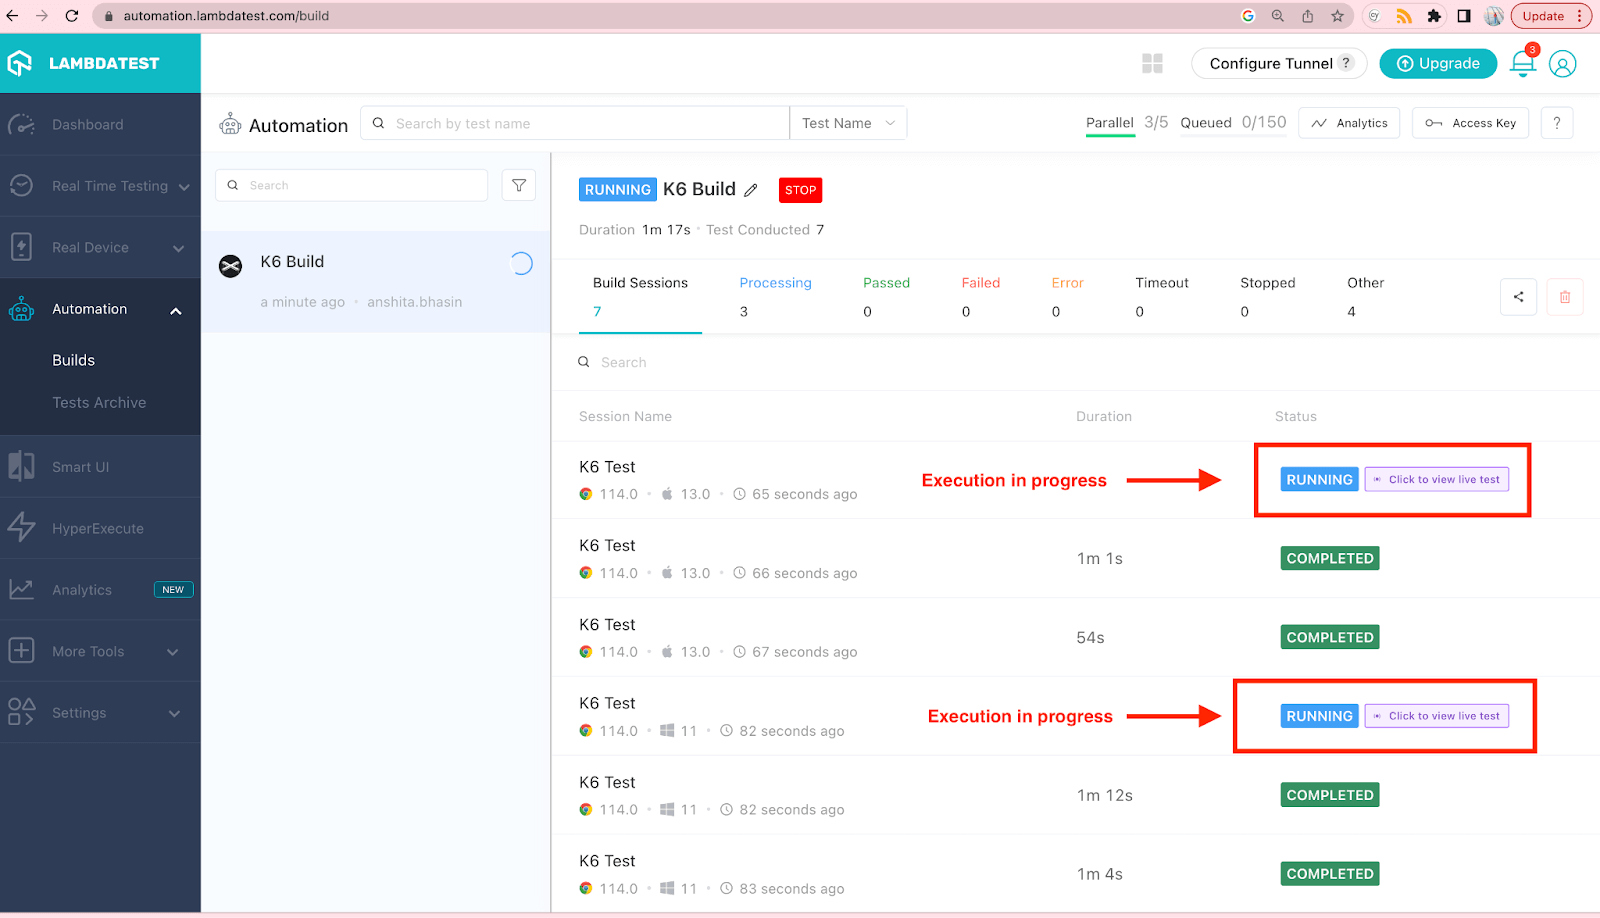Open the delete build trash icon
This screenshot has height=918, width=1600.
tap(1564, 296)
